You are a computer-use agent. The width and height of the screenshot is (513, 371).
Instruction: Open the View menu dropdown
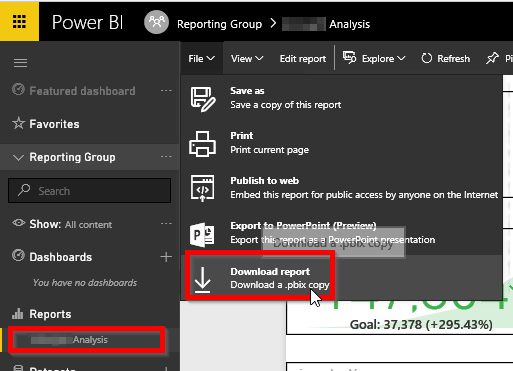tap(247, 59)
